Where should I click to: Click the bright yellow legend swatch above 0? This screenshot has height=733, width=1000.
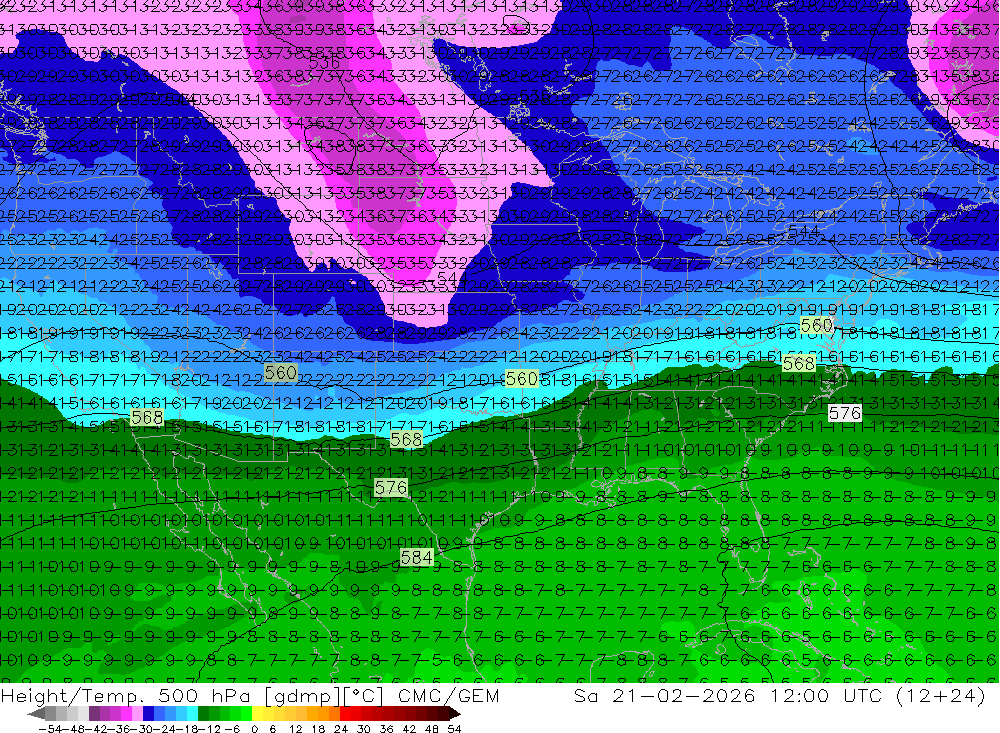pos(258,714)
